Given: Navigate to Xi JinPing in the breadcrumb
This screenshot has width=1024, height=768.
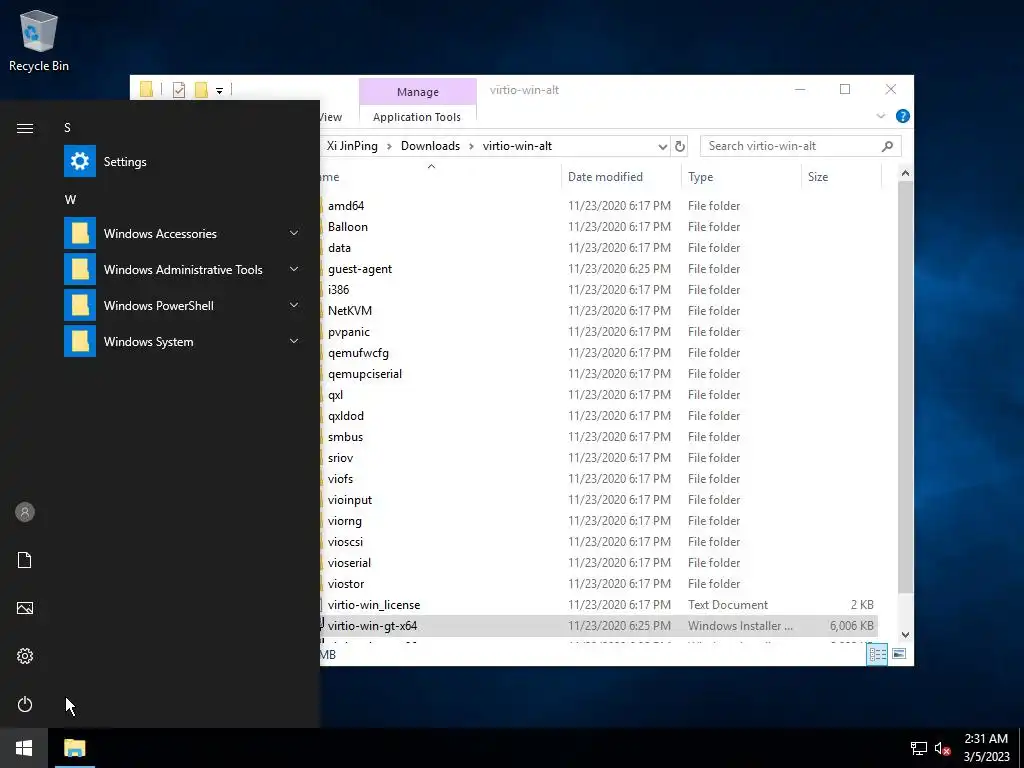Looking at the screenshot, I should coord(352,146).
